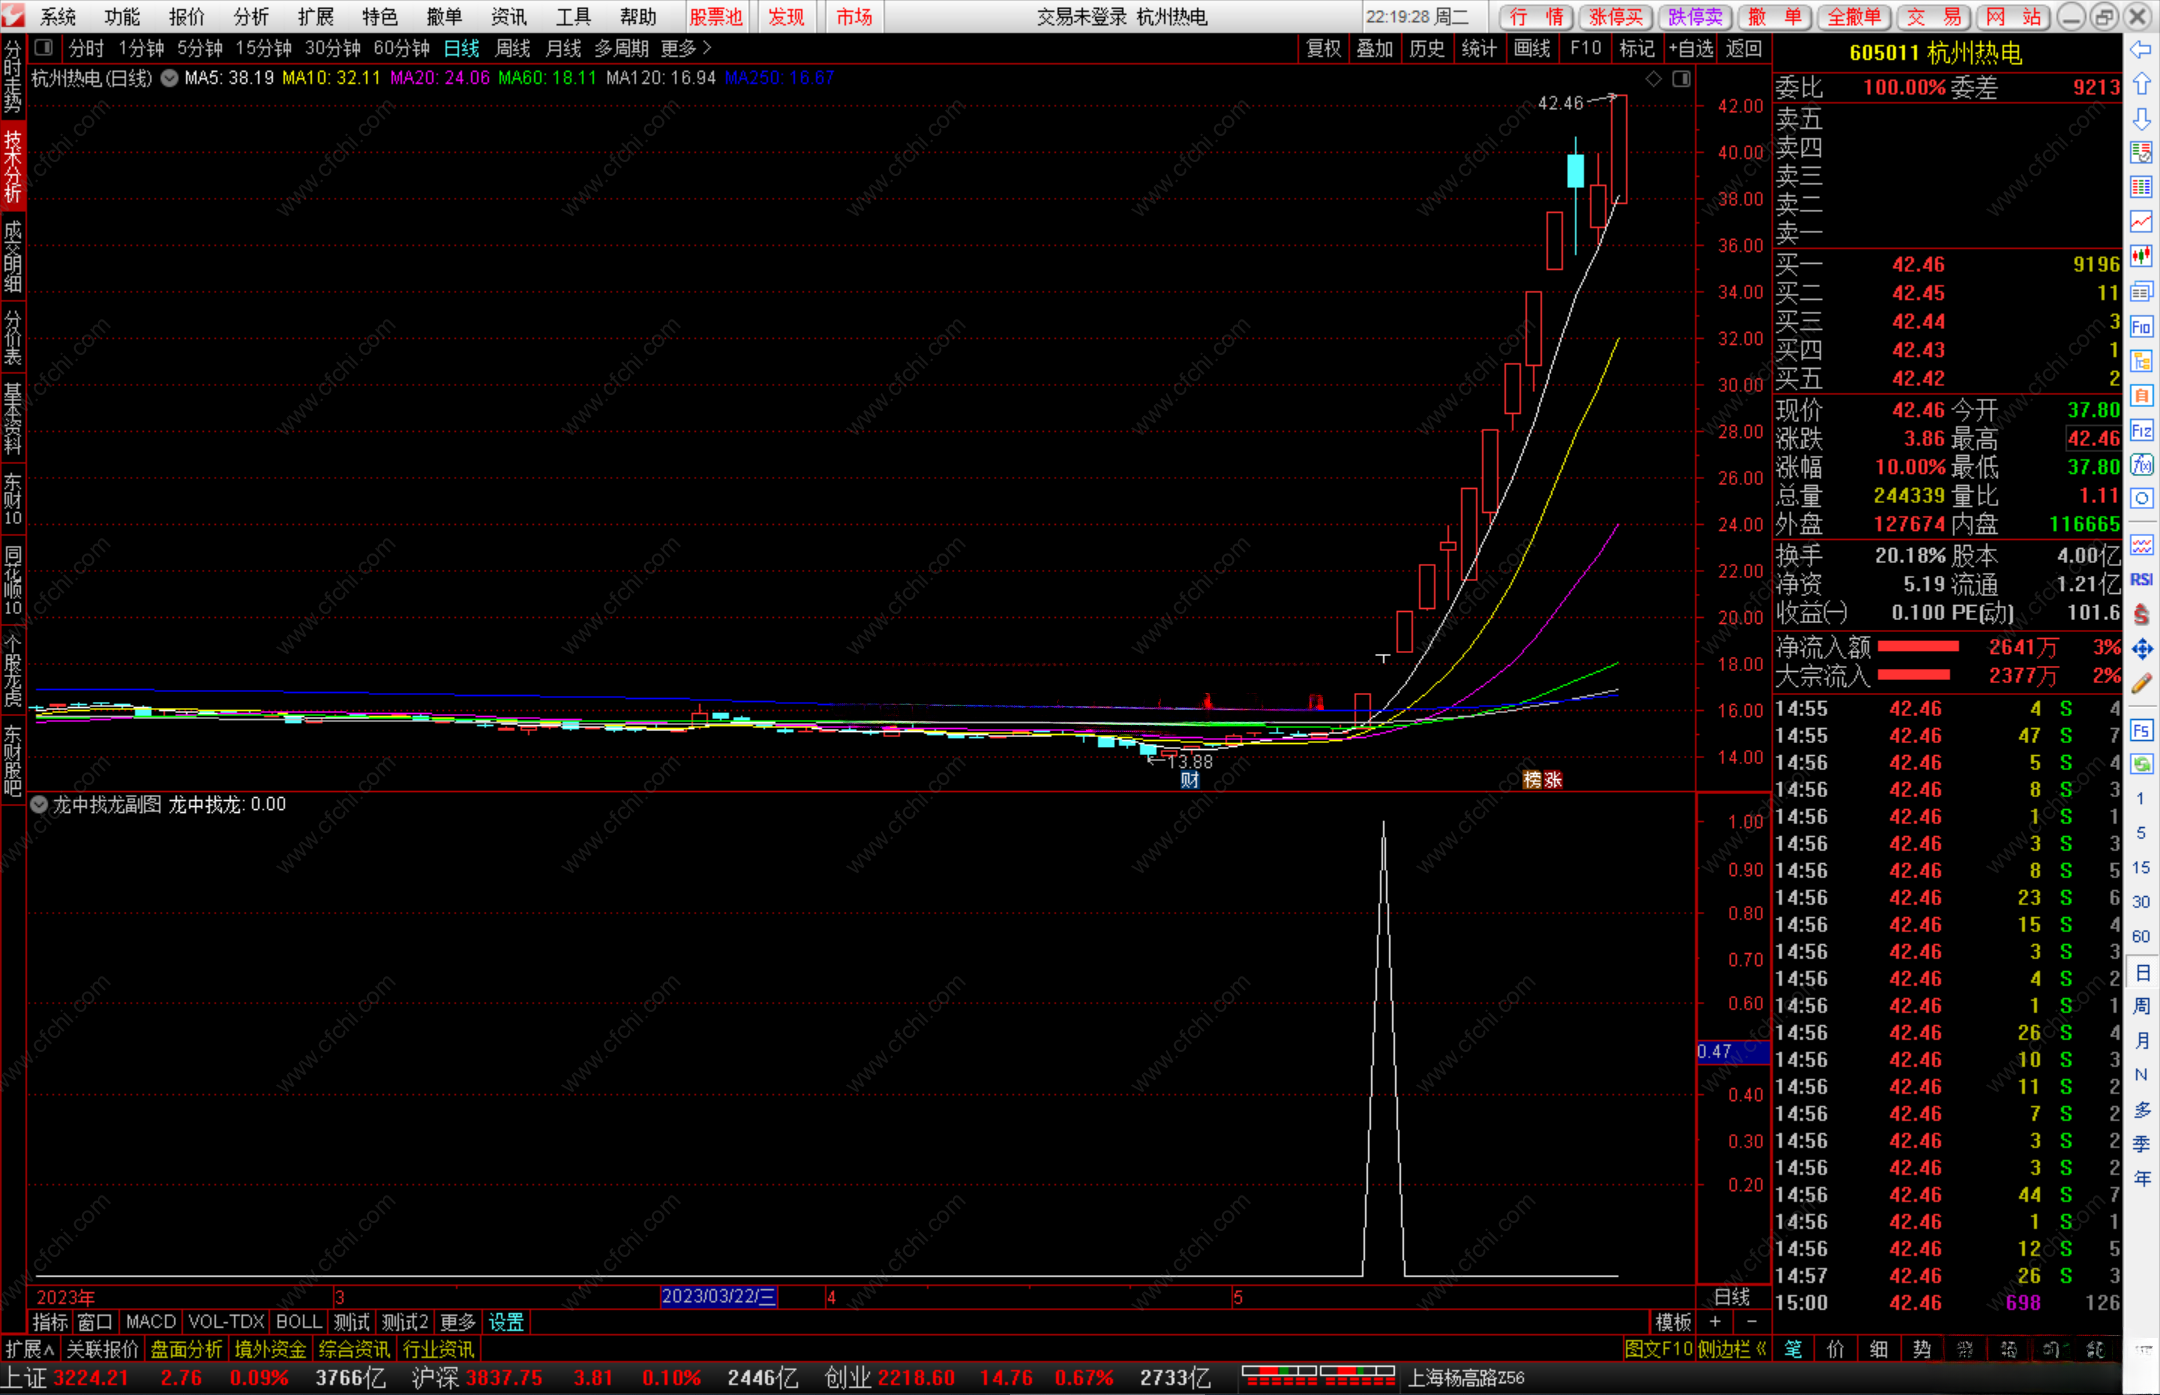Switch to the 周线 weekly period tab
This screenshot has height=1395, width=2160.
[513, 48]
